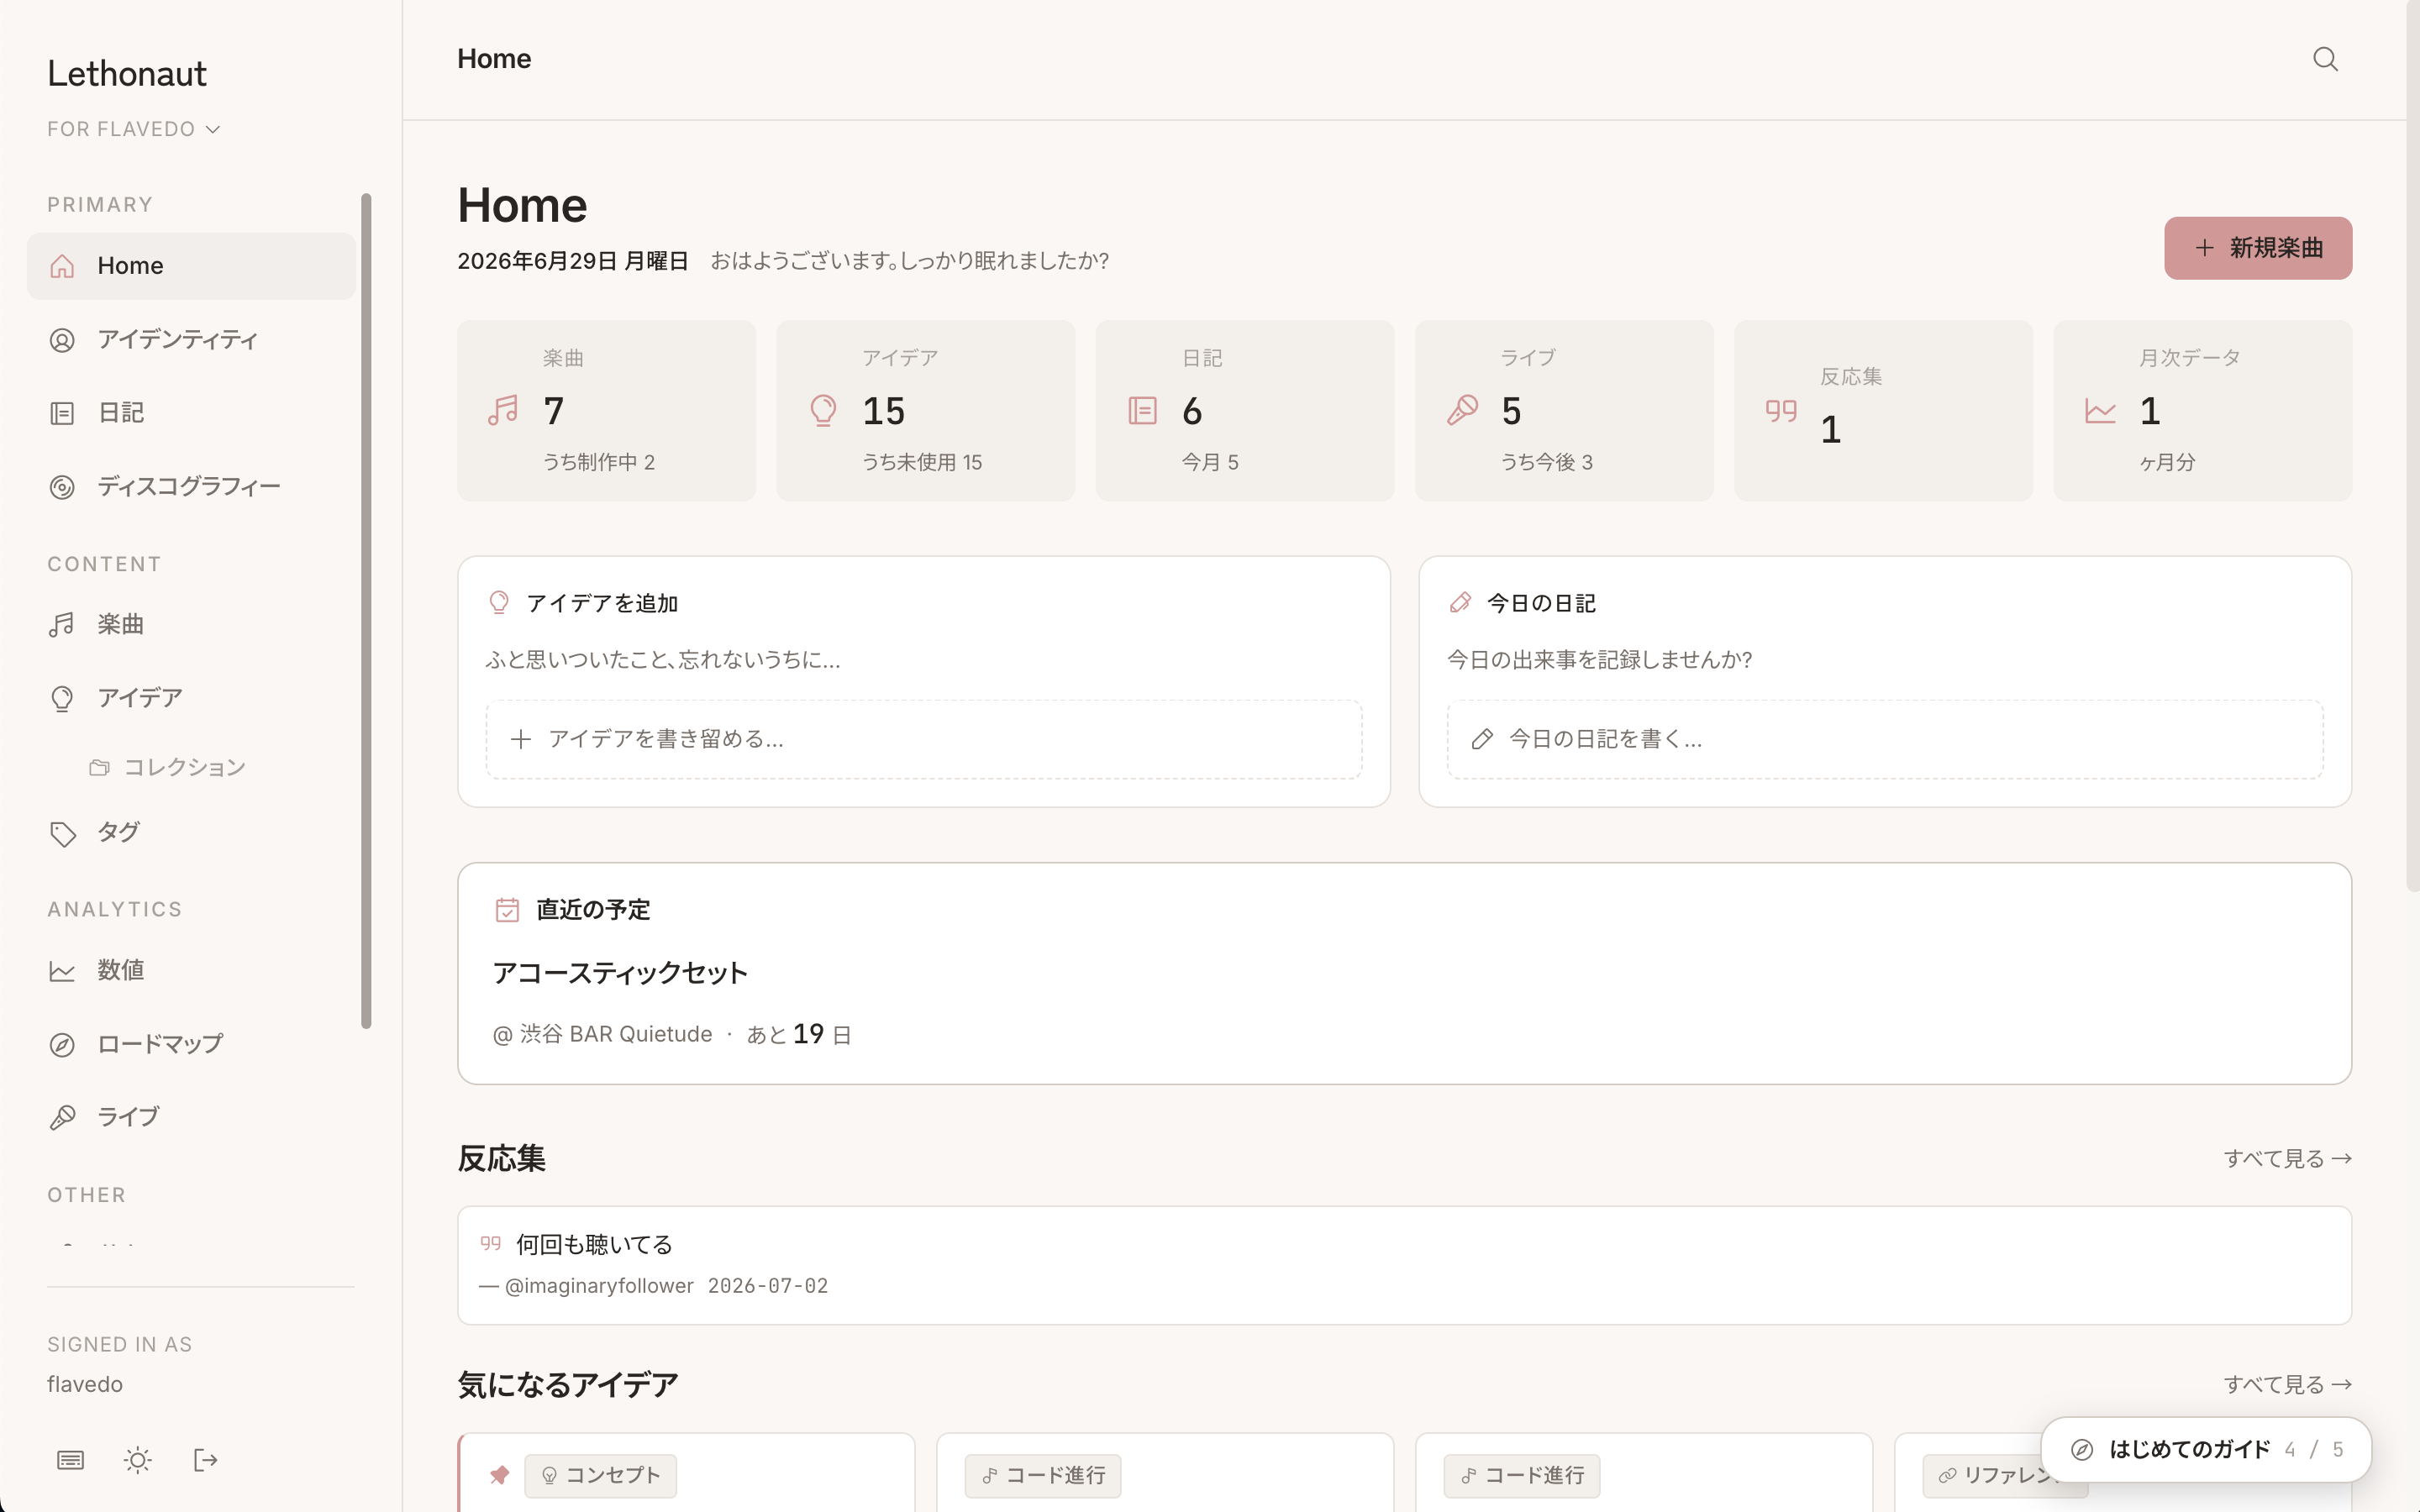Image resolution: width=2420 pixels, height=1512 pixels.
Task: Open the 月次データ chart stat card
Action: pyautogui.click(x=2202, y=410)
